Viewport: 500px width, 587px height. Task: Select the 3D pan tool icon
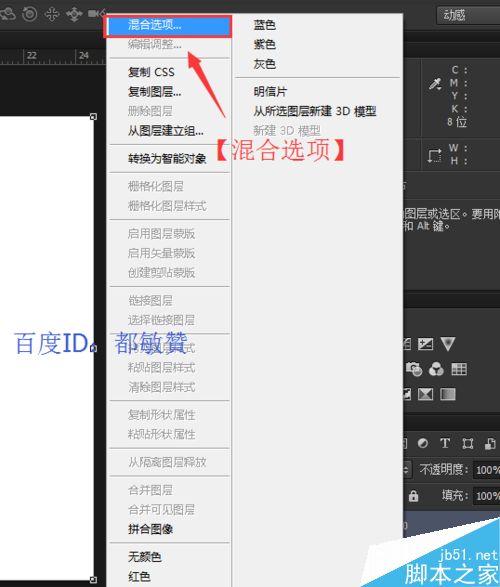[x=52, y=14]
